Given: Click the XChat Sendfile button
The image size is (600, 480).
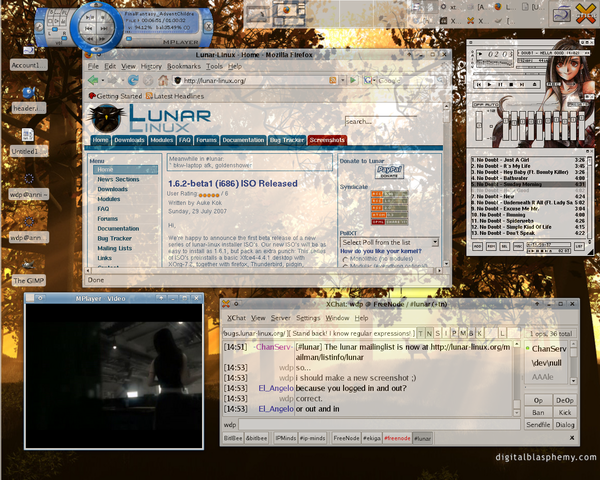Looking at the screenshot, I should (x=538, y=424).
